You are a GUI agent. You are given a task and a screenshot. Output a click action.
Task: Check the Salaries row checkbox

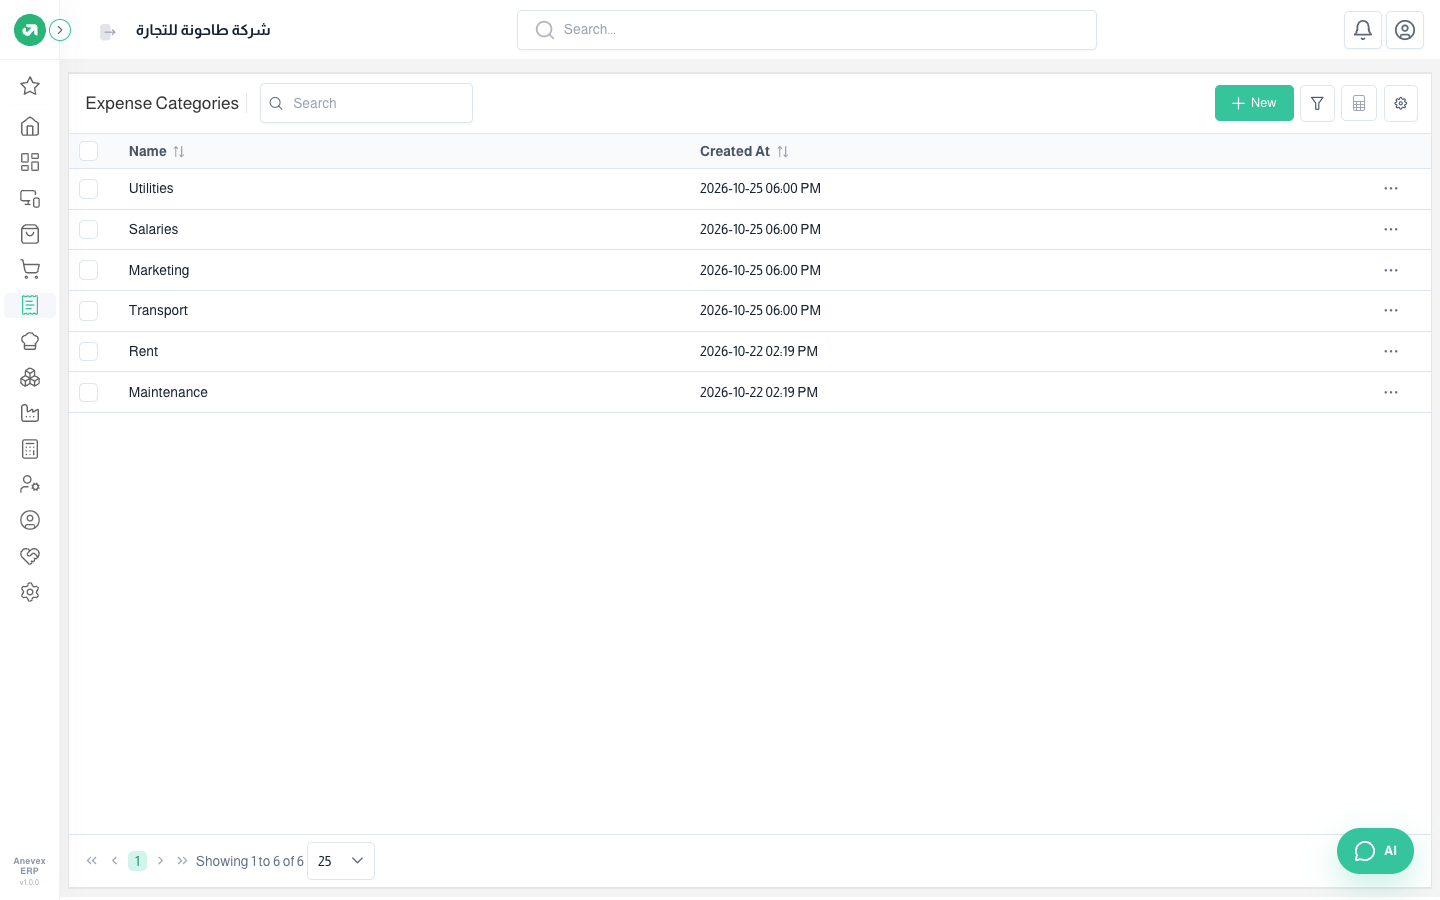click(x=89, y=230)
